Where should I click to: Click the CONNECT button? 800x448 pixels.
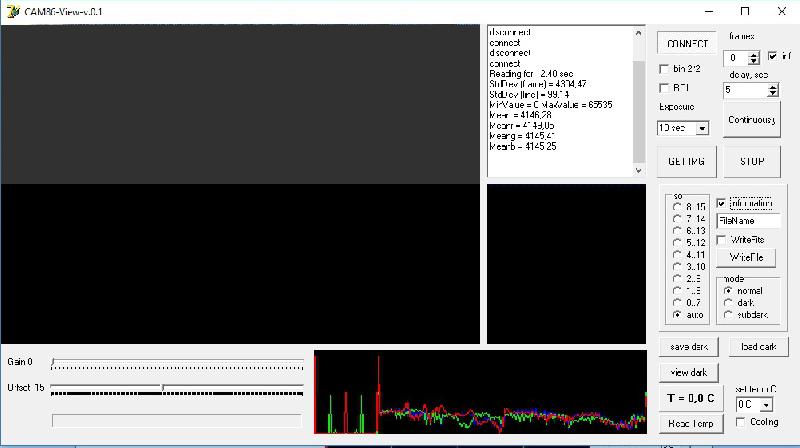point(687,44)
